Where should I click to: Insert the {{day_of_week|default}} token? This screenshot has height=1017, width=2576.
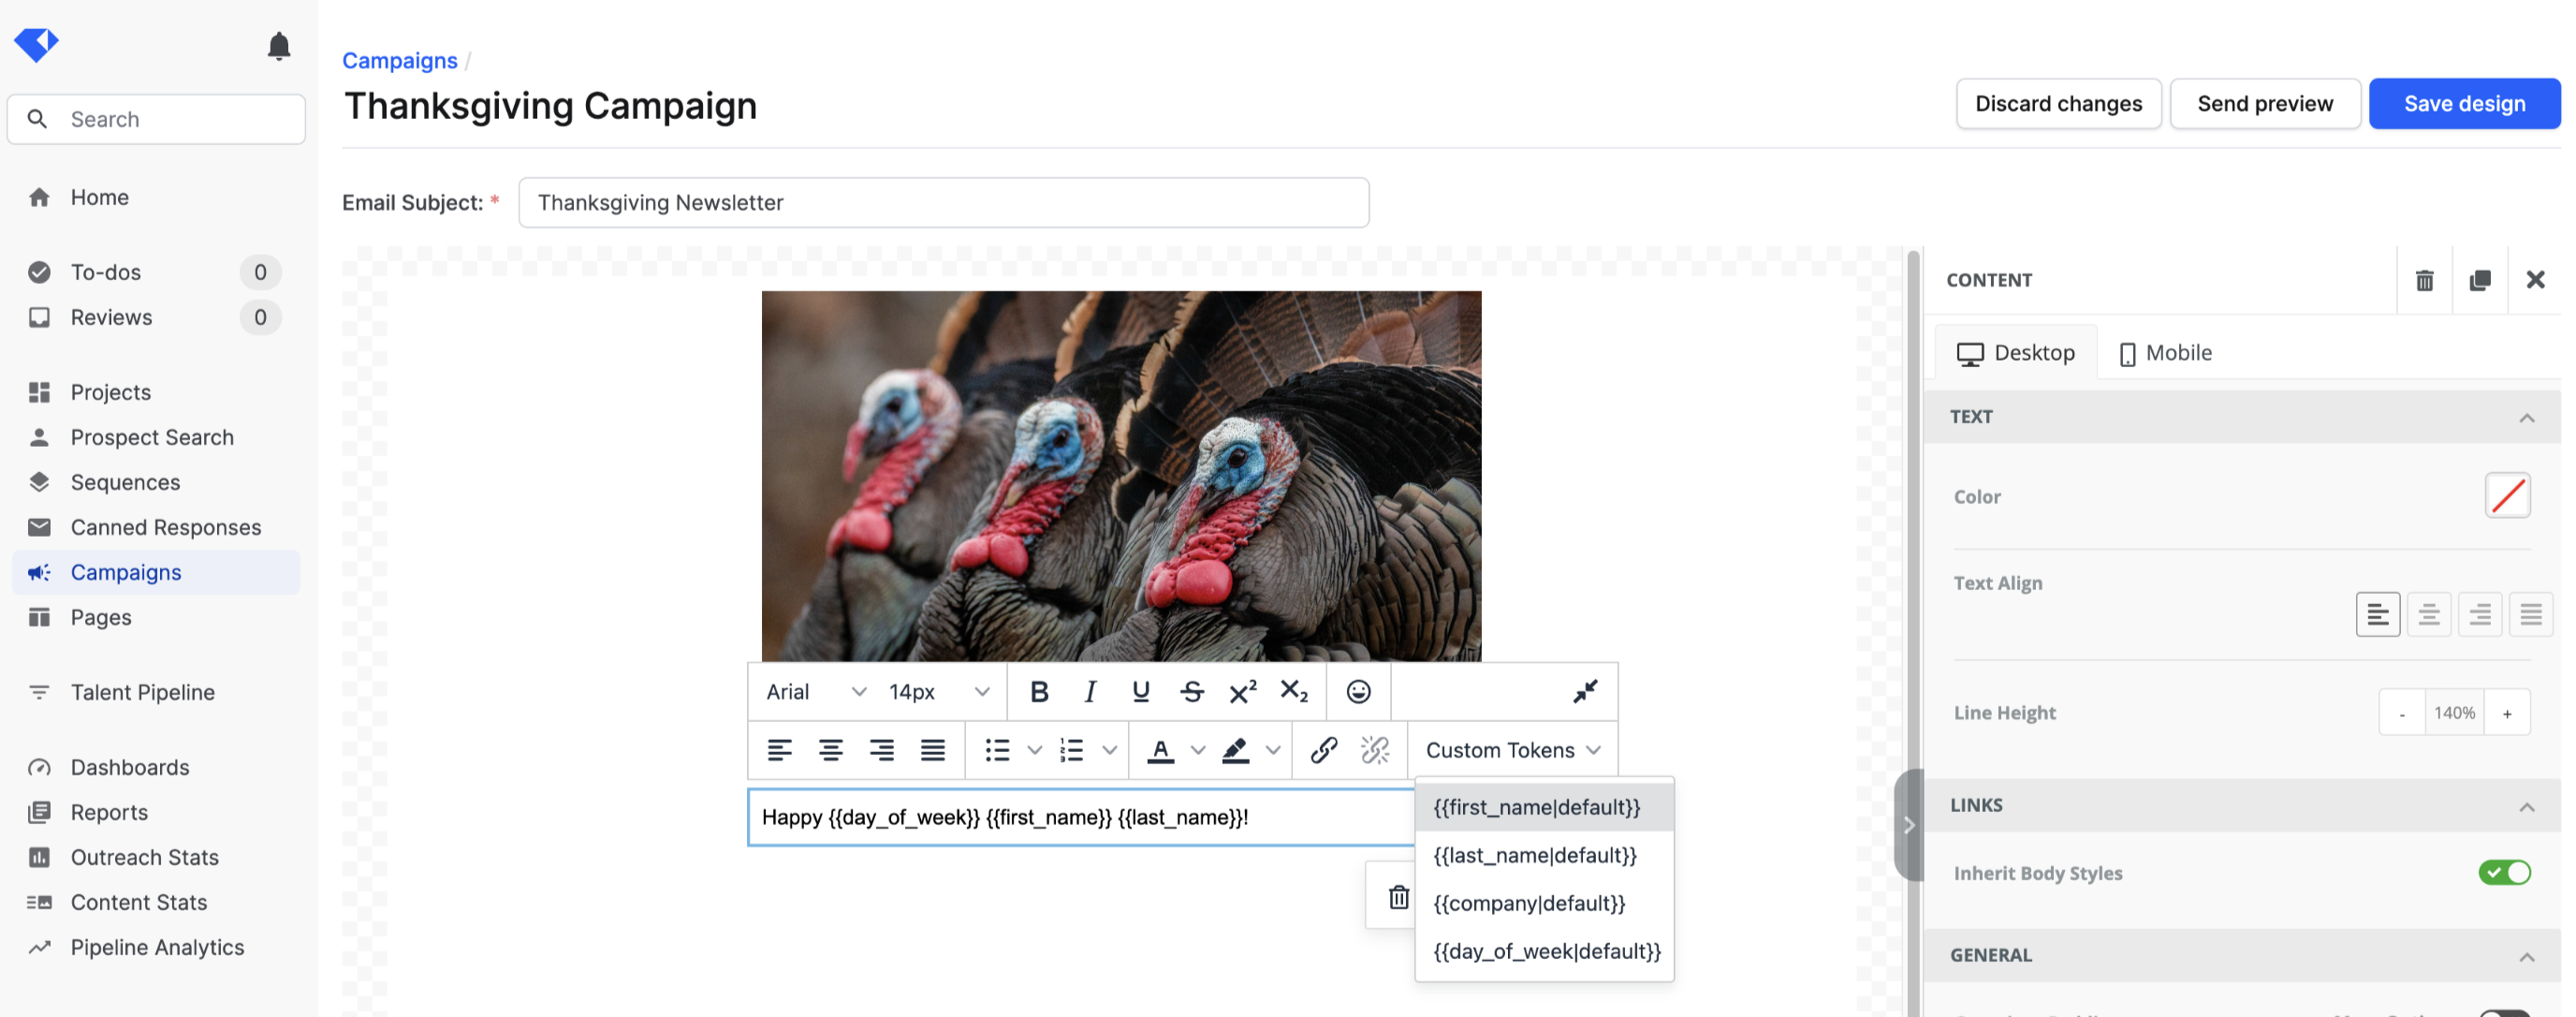tap(1544, 951)
